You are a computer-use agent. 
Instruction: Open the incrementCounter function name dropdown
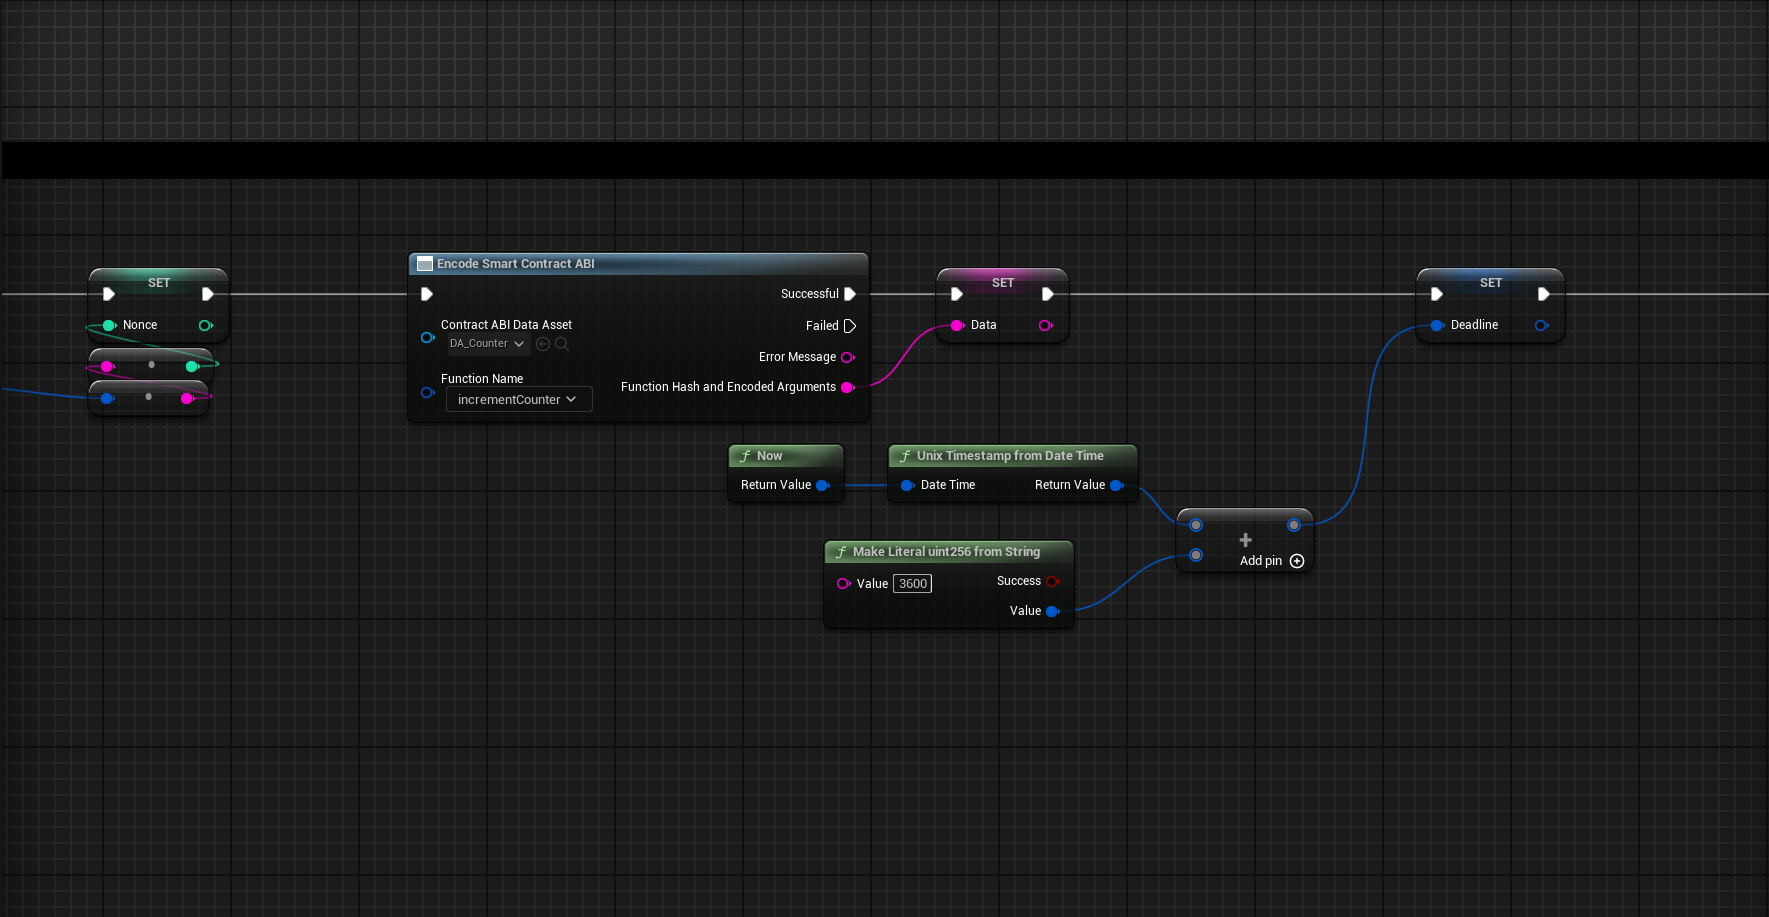(518, 400)
